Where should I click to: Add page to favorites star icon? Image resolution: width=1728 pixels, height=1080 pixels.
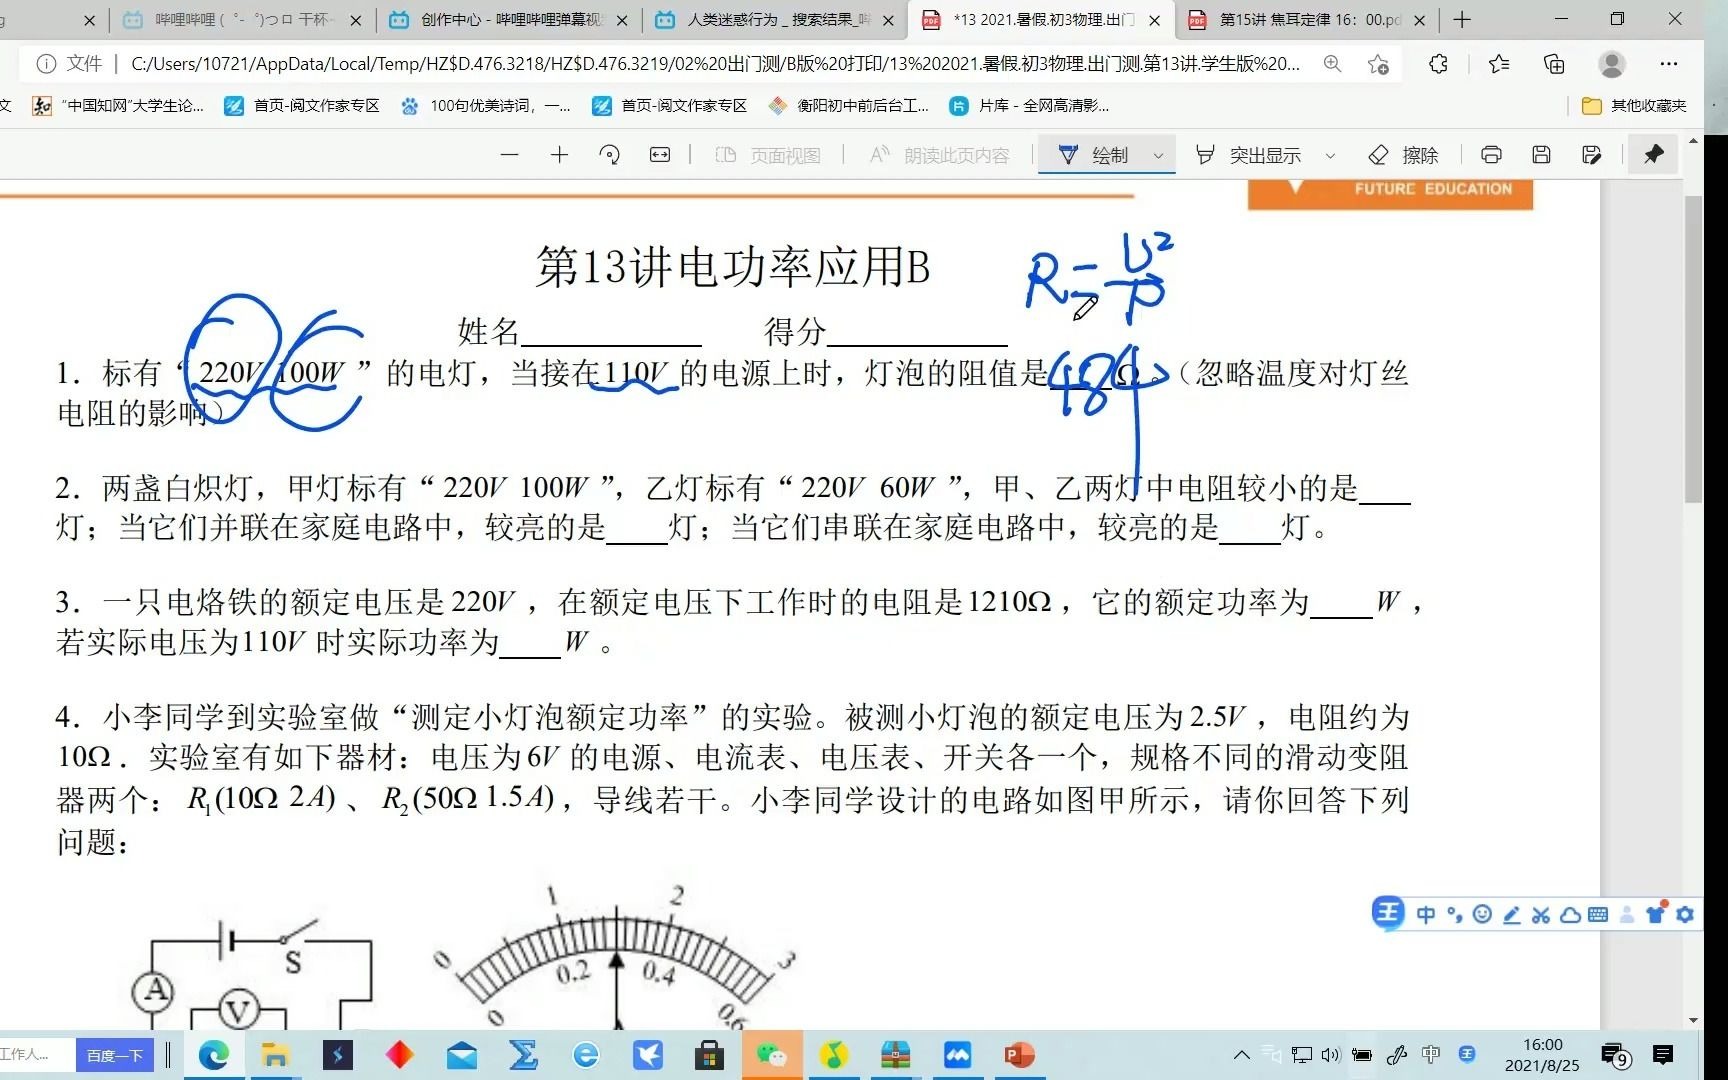1378,64
